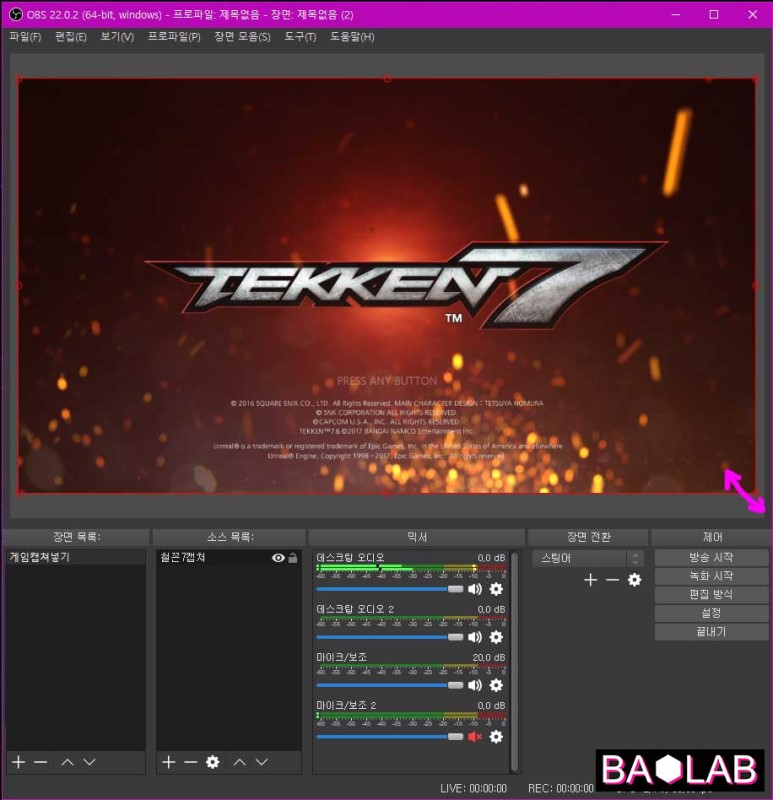Click the transition dropdown spinner arrows
773x800 pixels.
coord(635,558)
